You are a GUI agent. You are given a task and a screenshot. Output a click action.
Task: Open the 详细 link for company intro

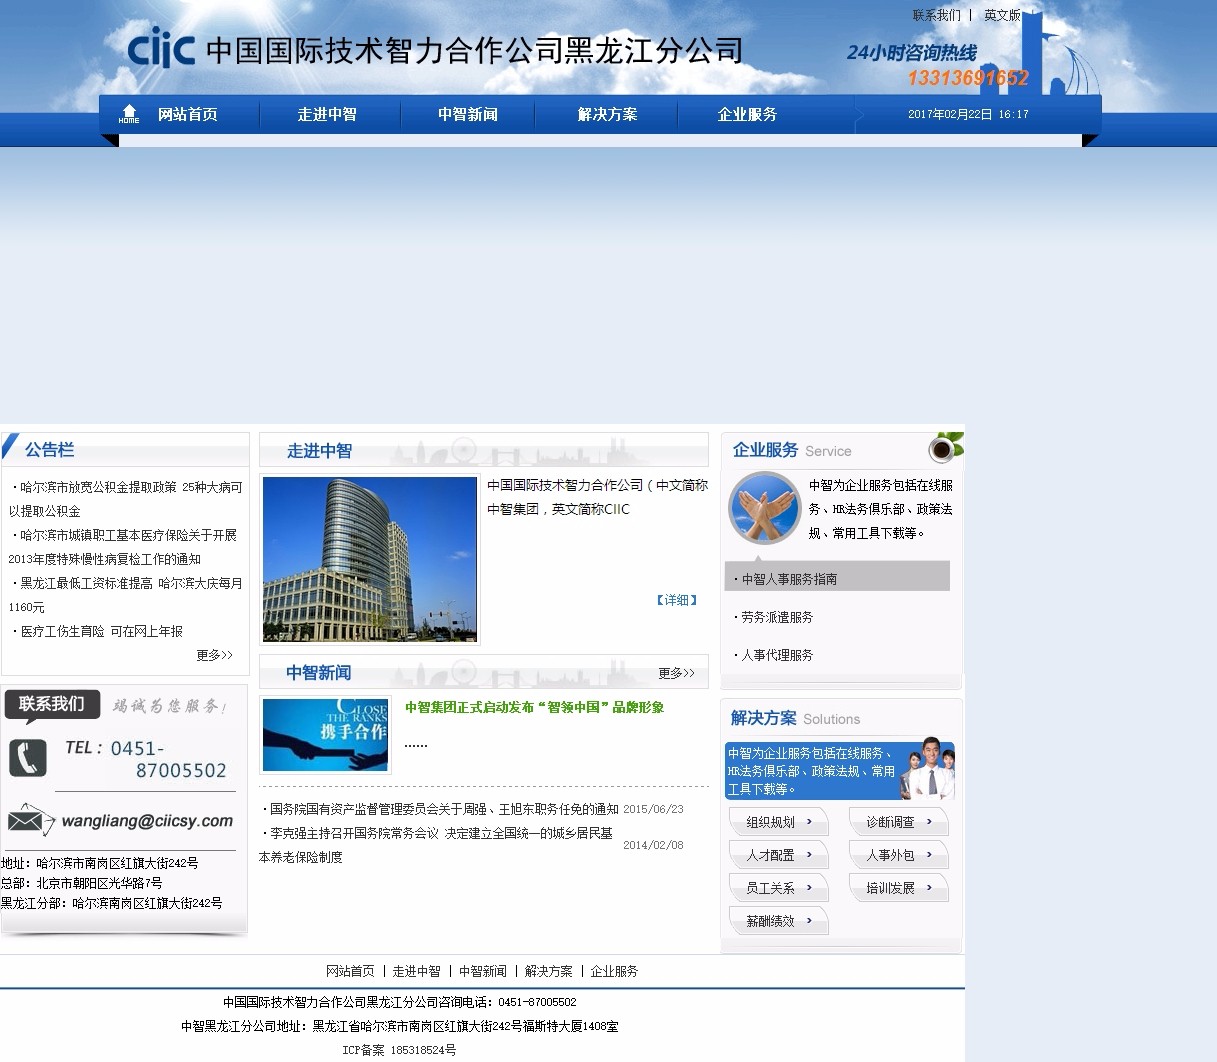[676, 600]
